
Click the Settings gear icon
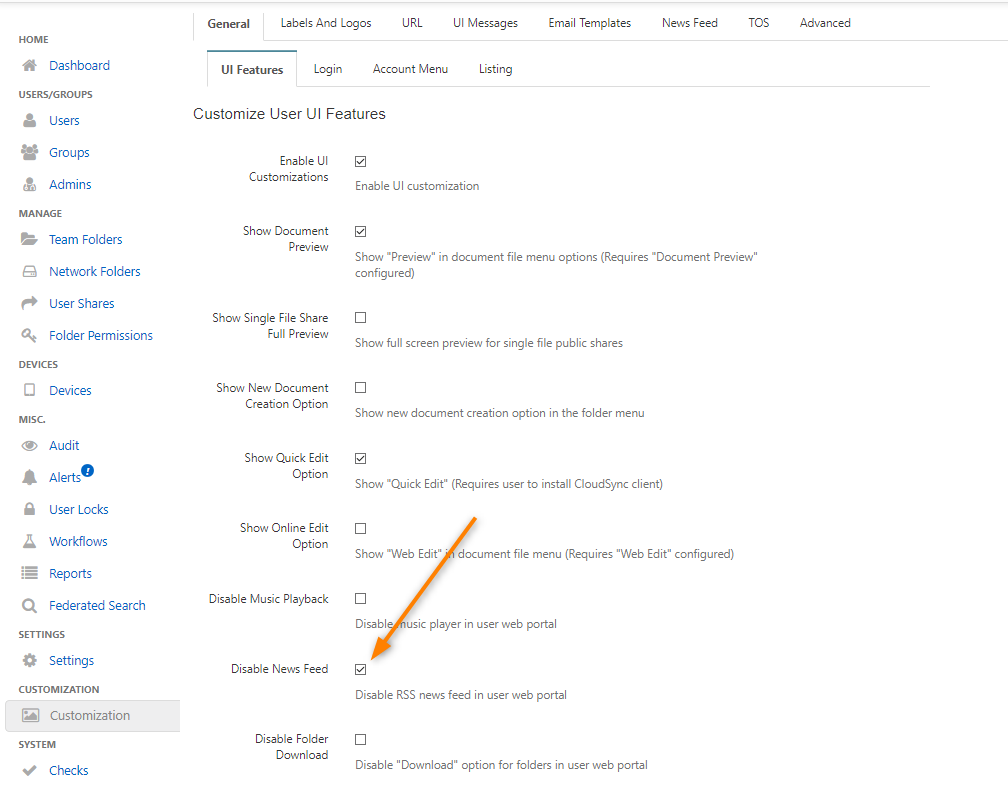(x=30, y=661)
